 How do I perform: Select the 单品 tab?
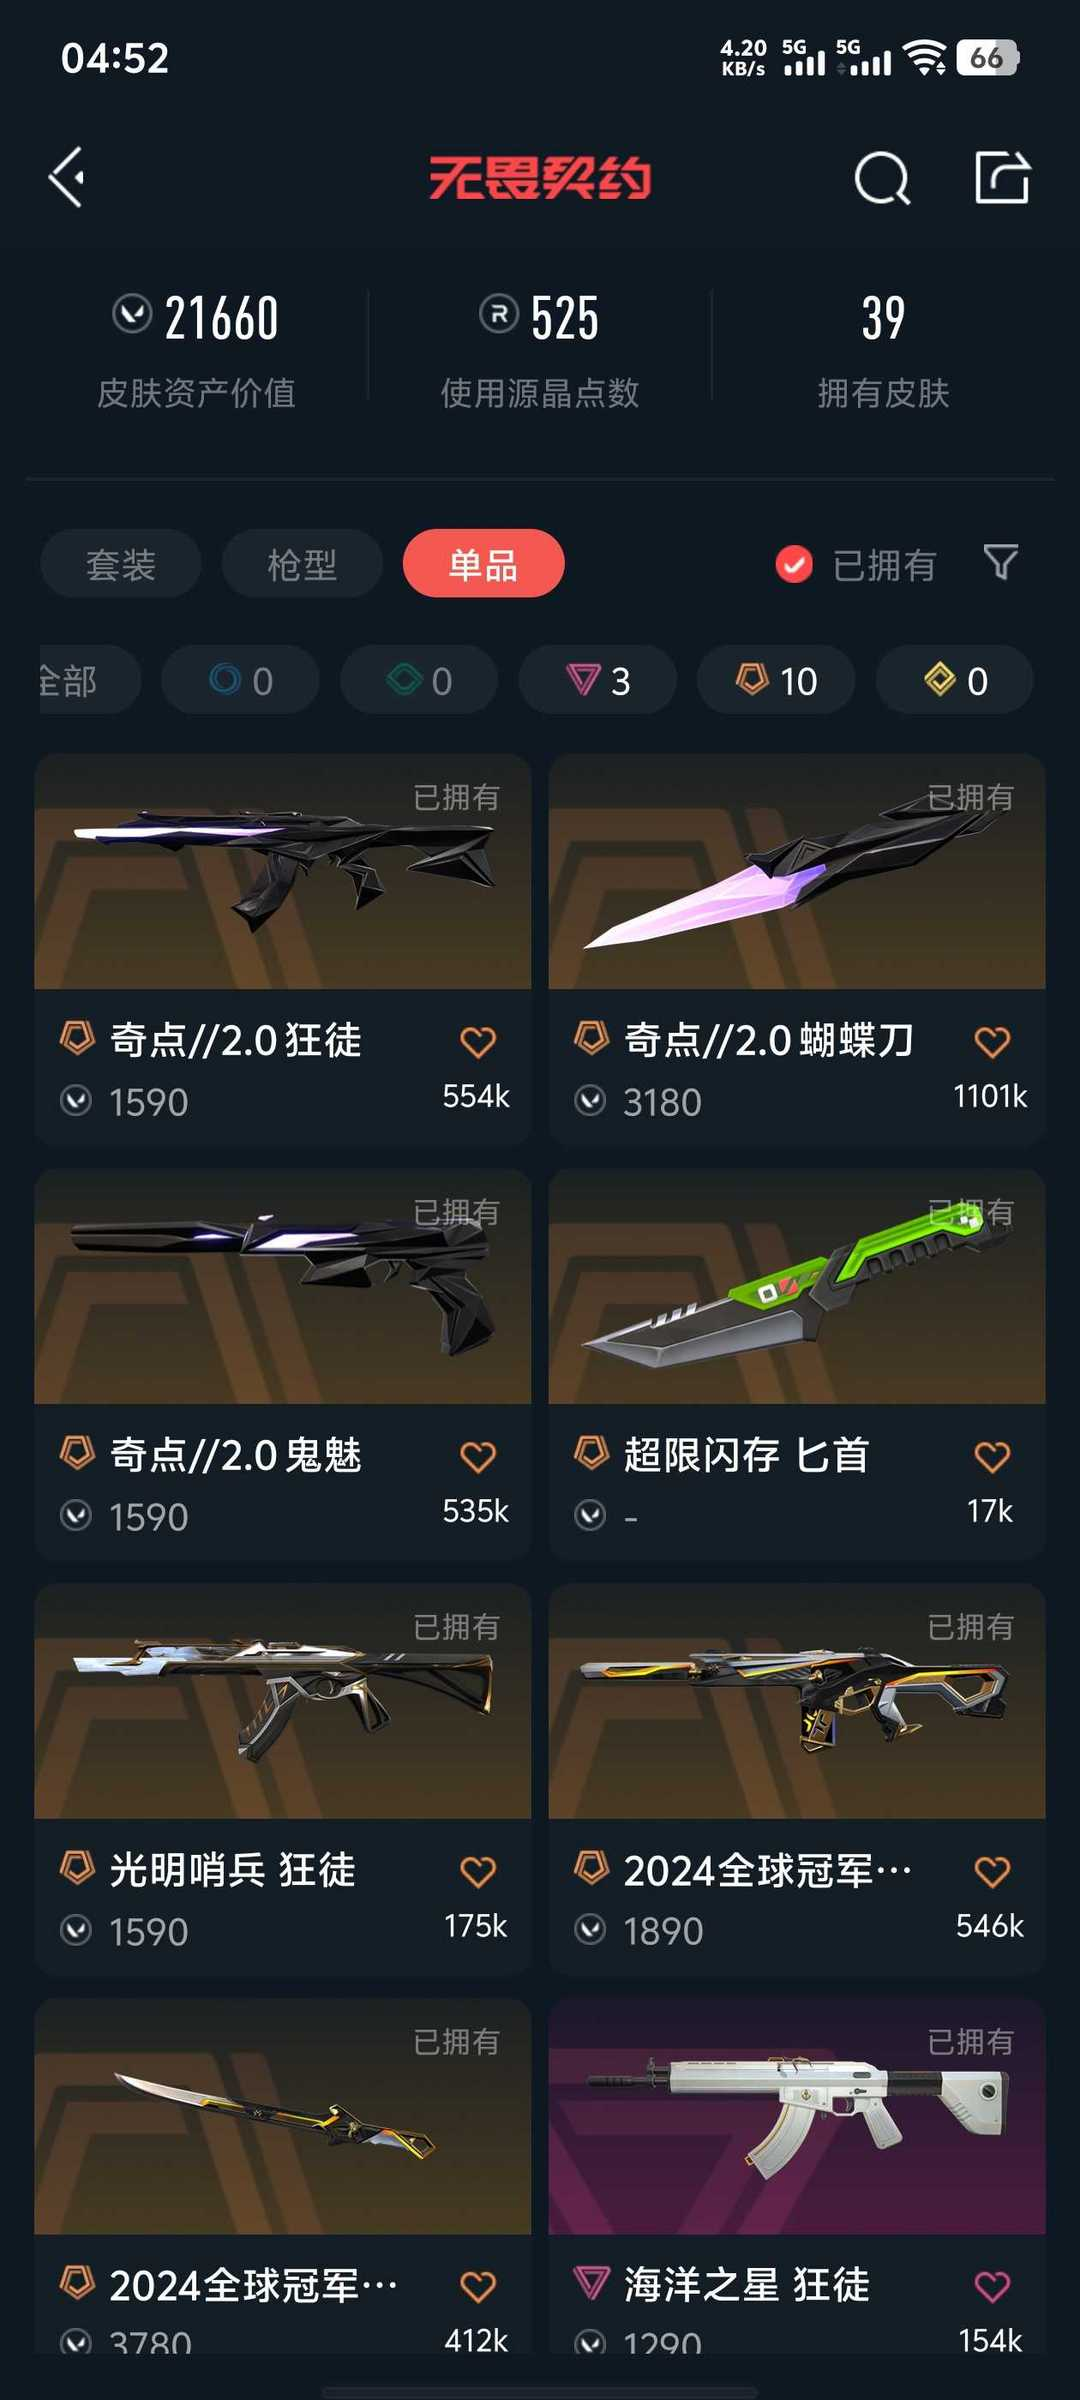[483, 564]
